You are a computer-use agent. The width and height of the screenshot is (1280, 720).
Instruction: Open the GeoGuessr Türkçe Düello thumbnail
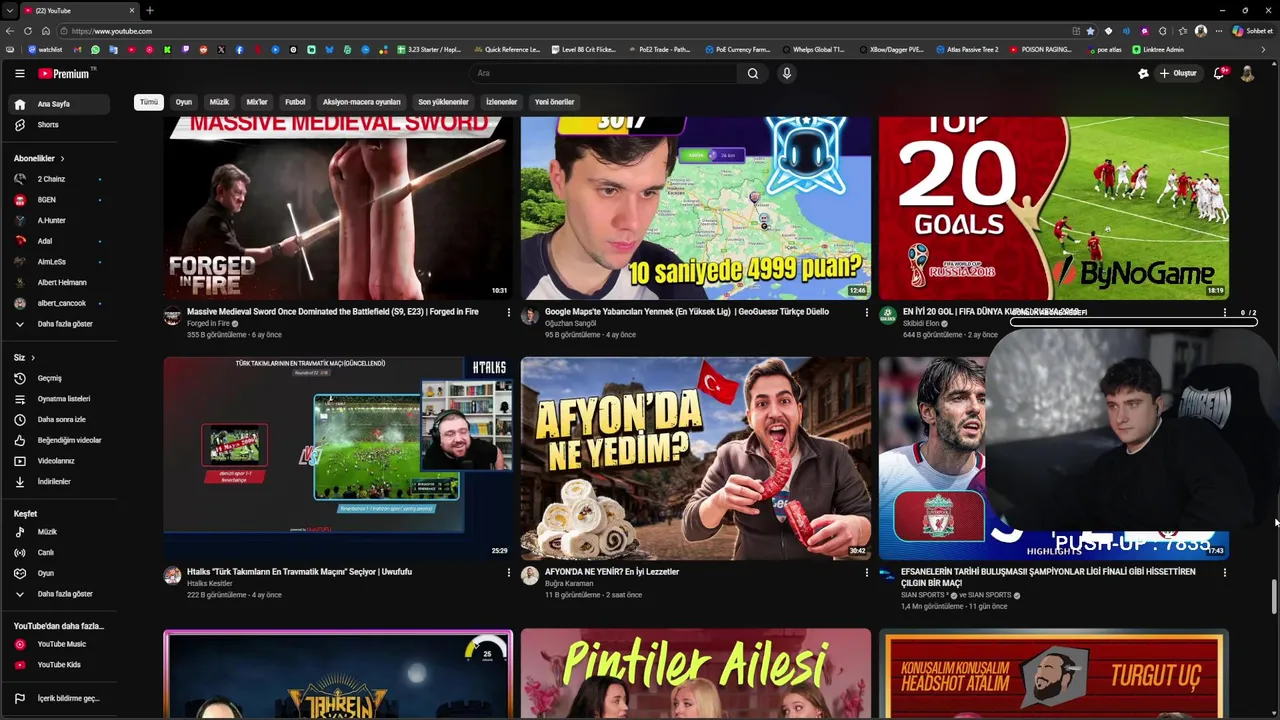click(x=695, y=208)
